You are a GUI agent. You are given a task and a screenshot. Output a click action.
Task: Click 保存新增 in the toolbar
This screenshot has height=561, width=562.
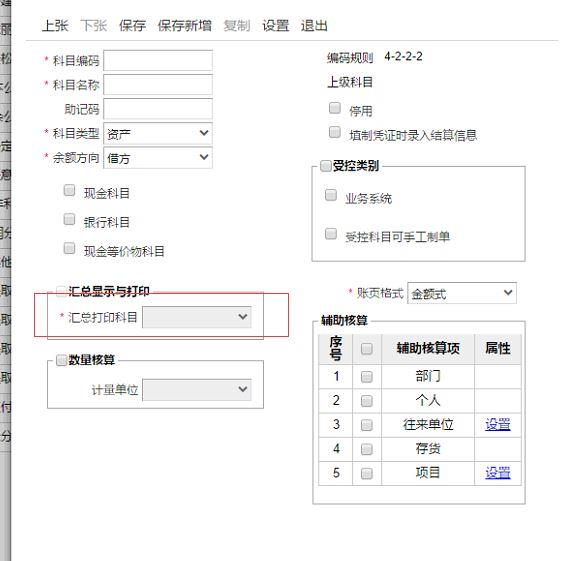(185, 26)
